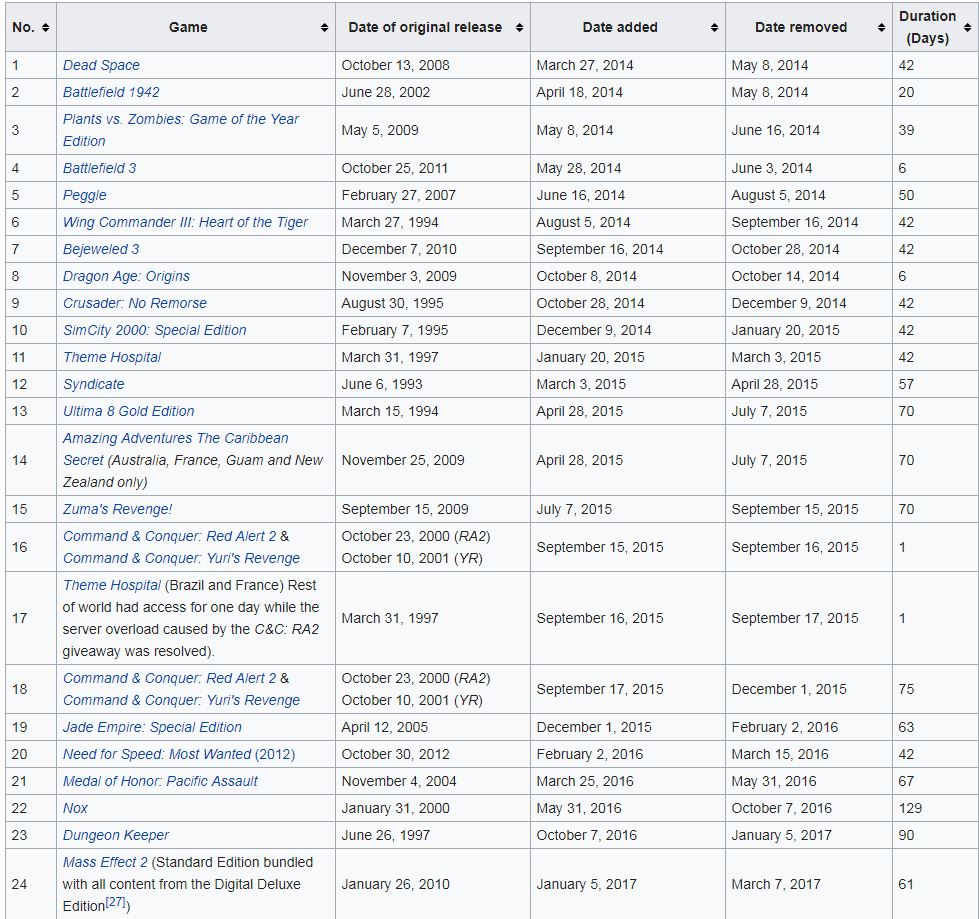Sort by Date removed column arrows
Viewport: 979px width, 919px height.
point(881,28)
